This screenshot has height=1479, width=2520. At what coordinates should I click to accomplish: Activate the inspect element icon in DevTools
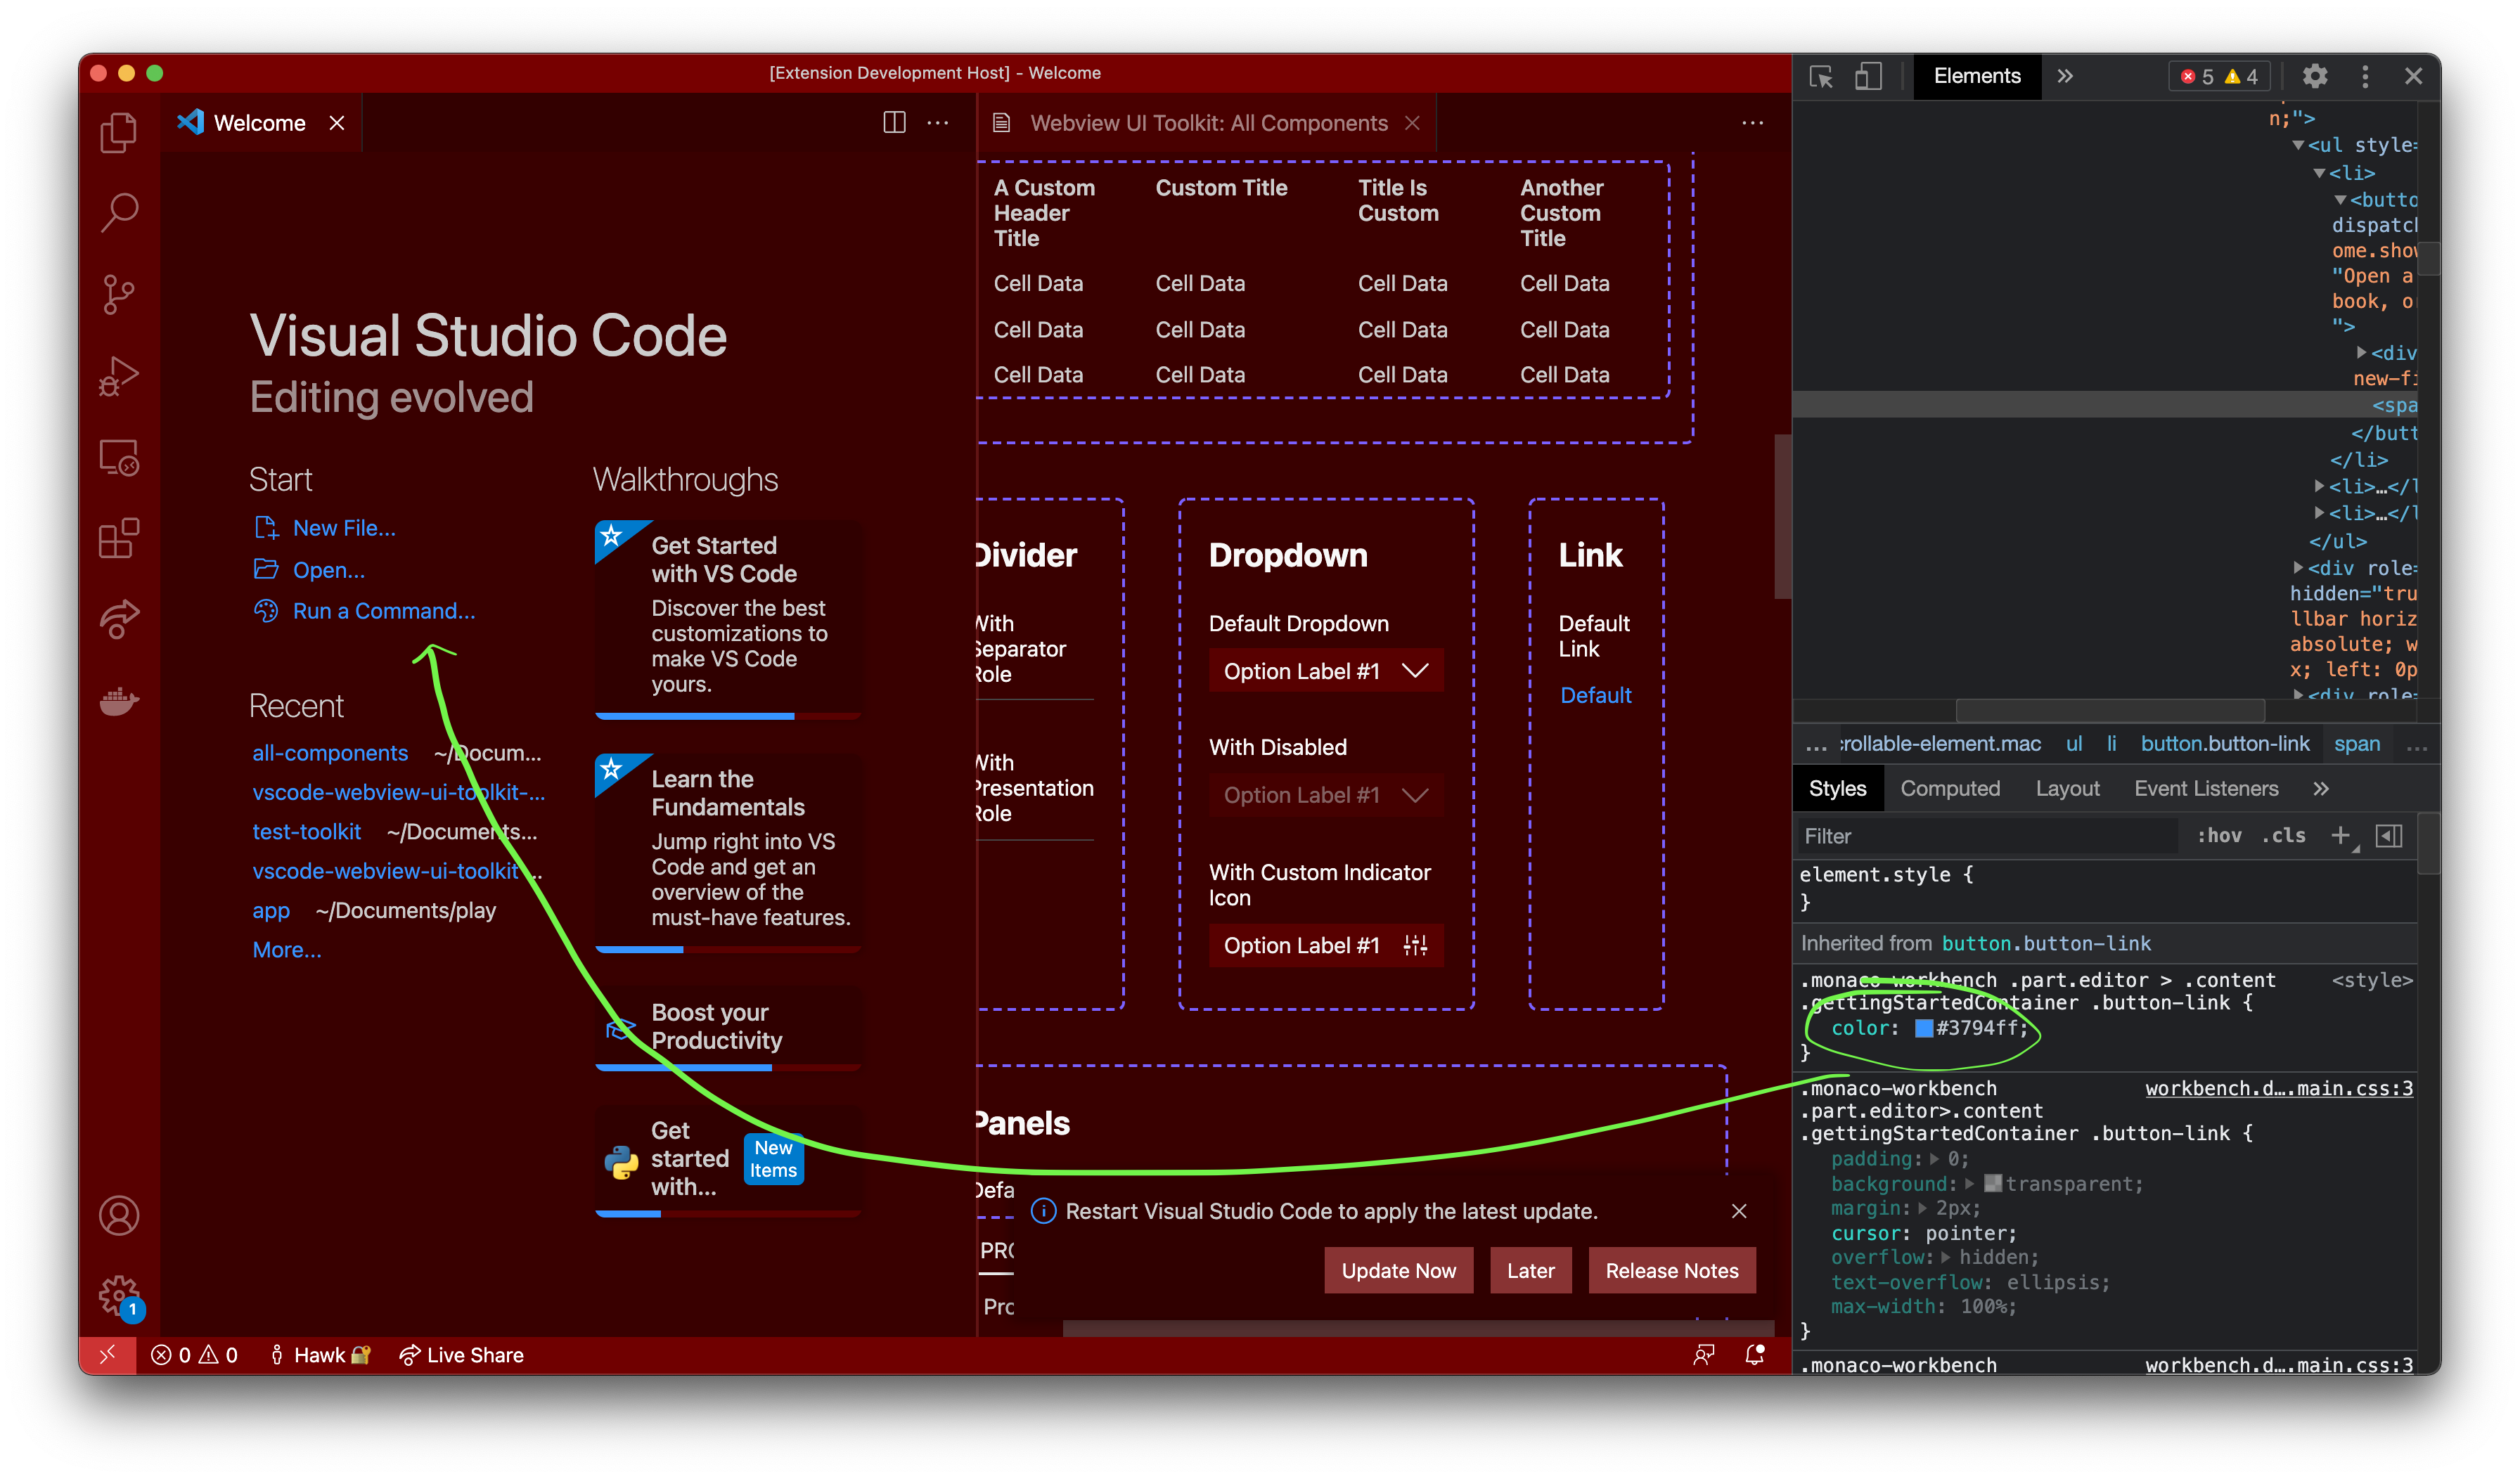[1821, 76]
